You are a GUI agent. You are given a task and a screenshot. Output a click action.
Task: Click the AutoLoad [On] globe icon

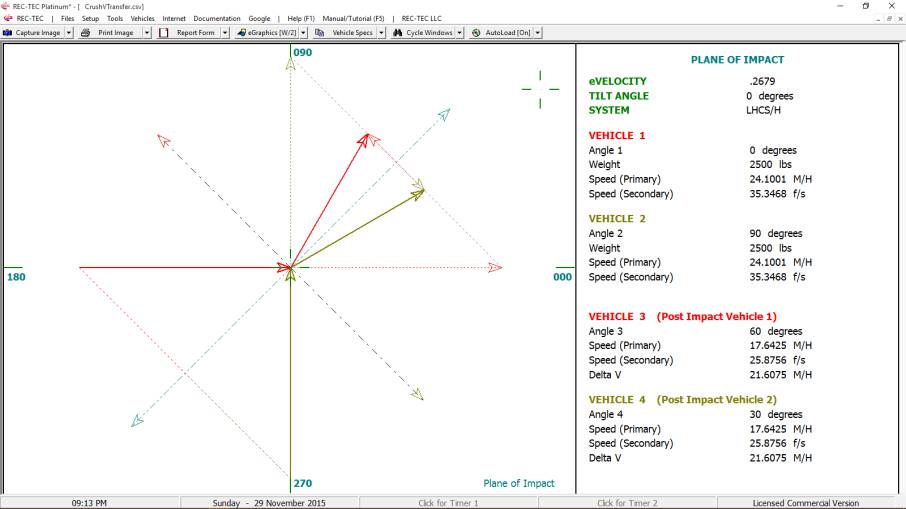[476, 33]
